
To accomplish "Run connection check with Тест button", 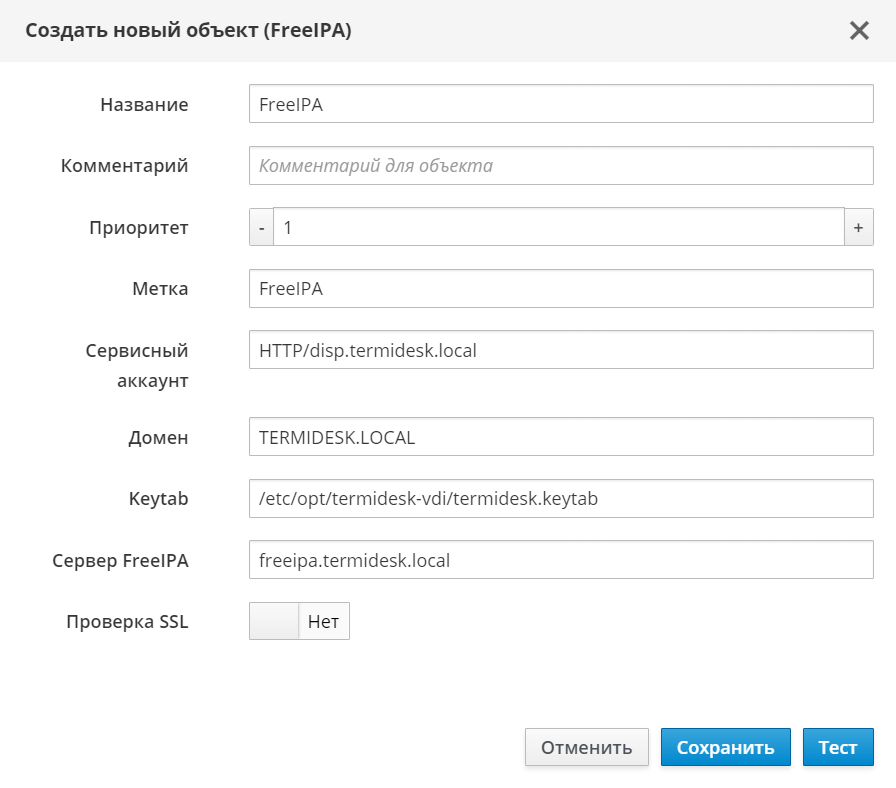I will coord(837,747).
